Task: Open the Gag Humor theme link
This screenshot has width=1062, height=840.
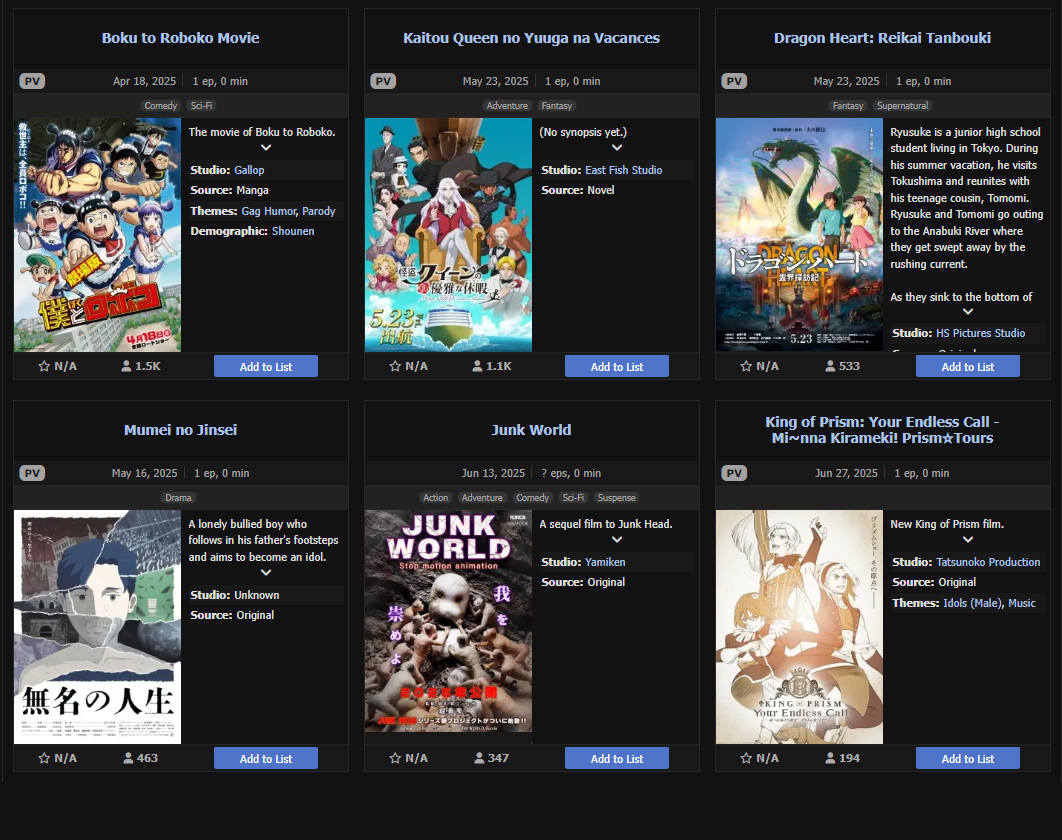Action: [269, 211]
